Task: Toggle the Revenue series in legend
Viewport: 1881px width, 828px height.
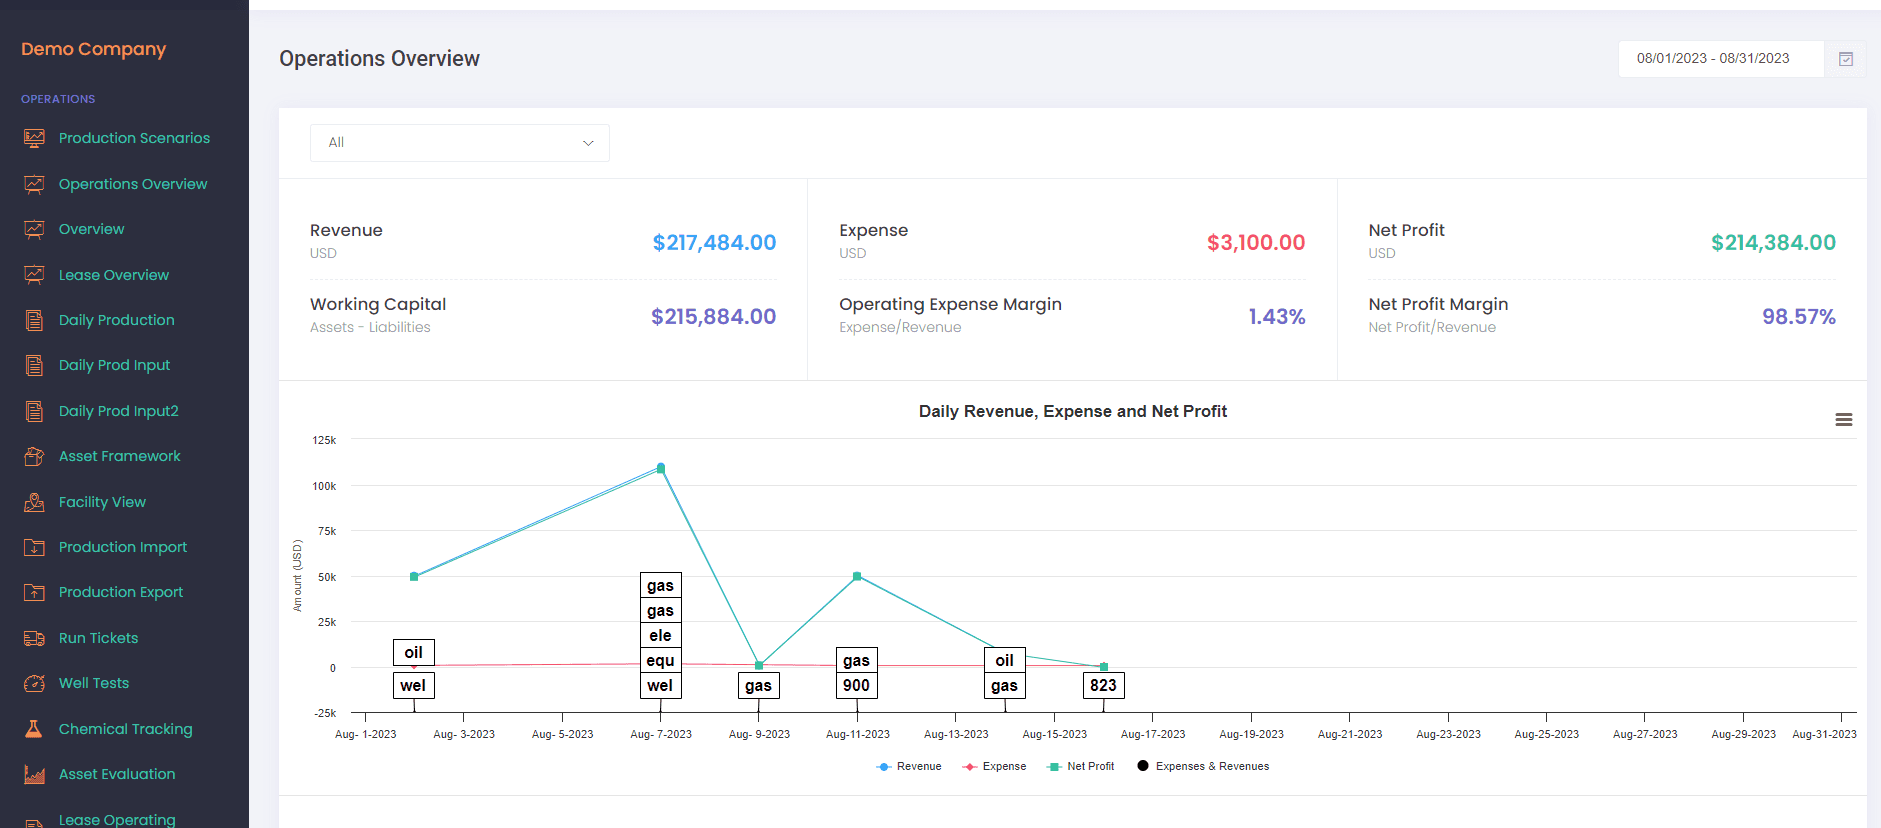Action: click(909, 767)
